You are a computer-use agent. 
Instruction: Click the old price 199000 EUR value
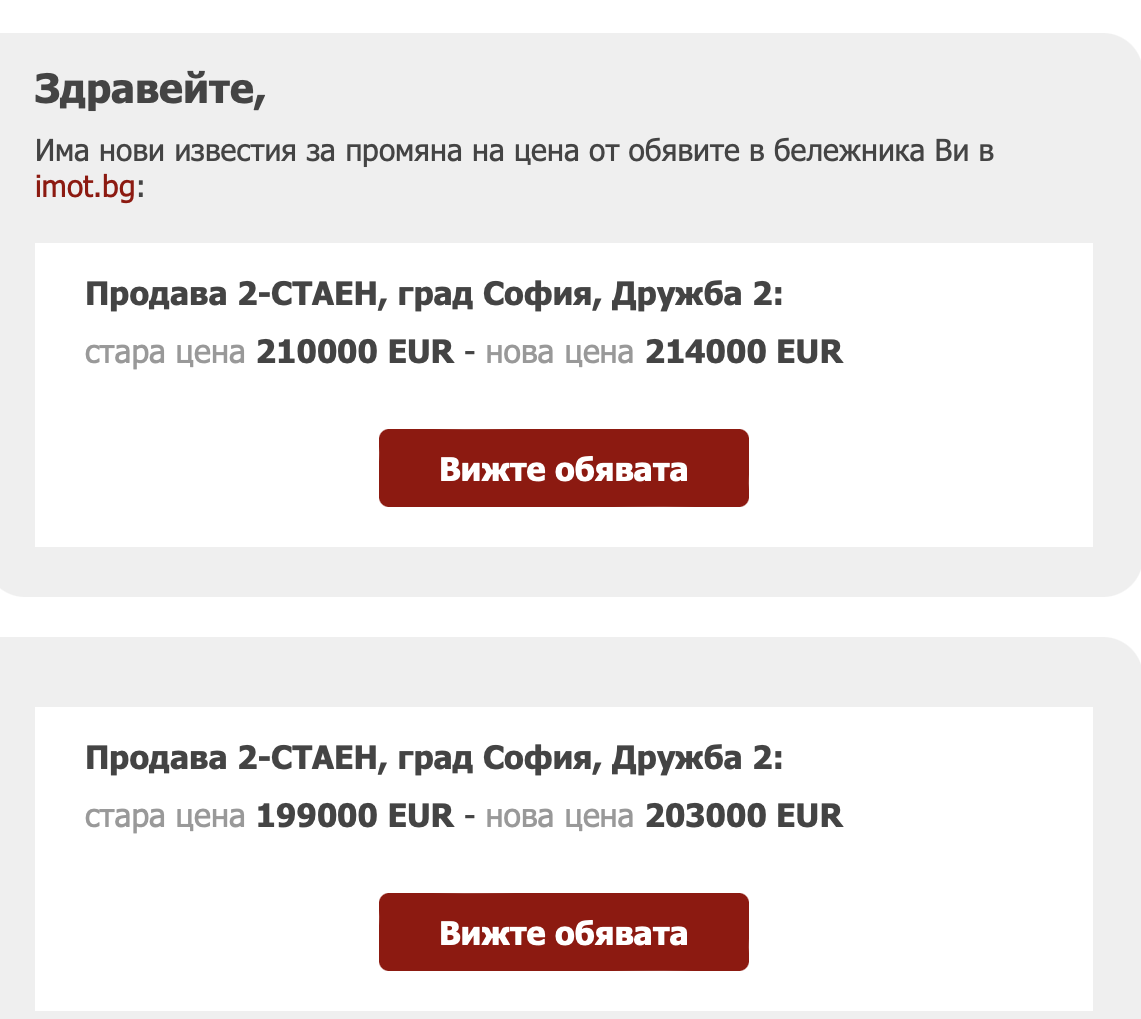[355, 816]
